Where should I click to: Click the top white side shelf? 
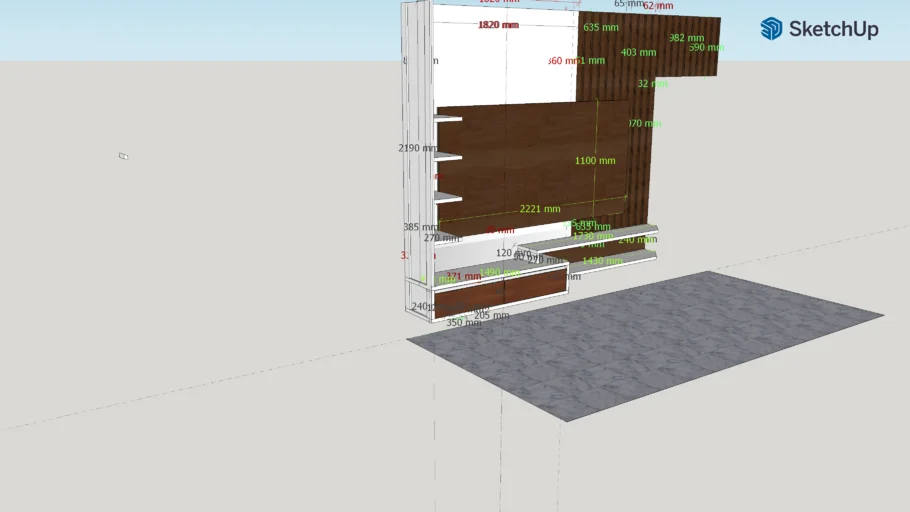click(448, 118)
